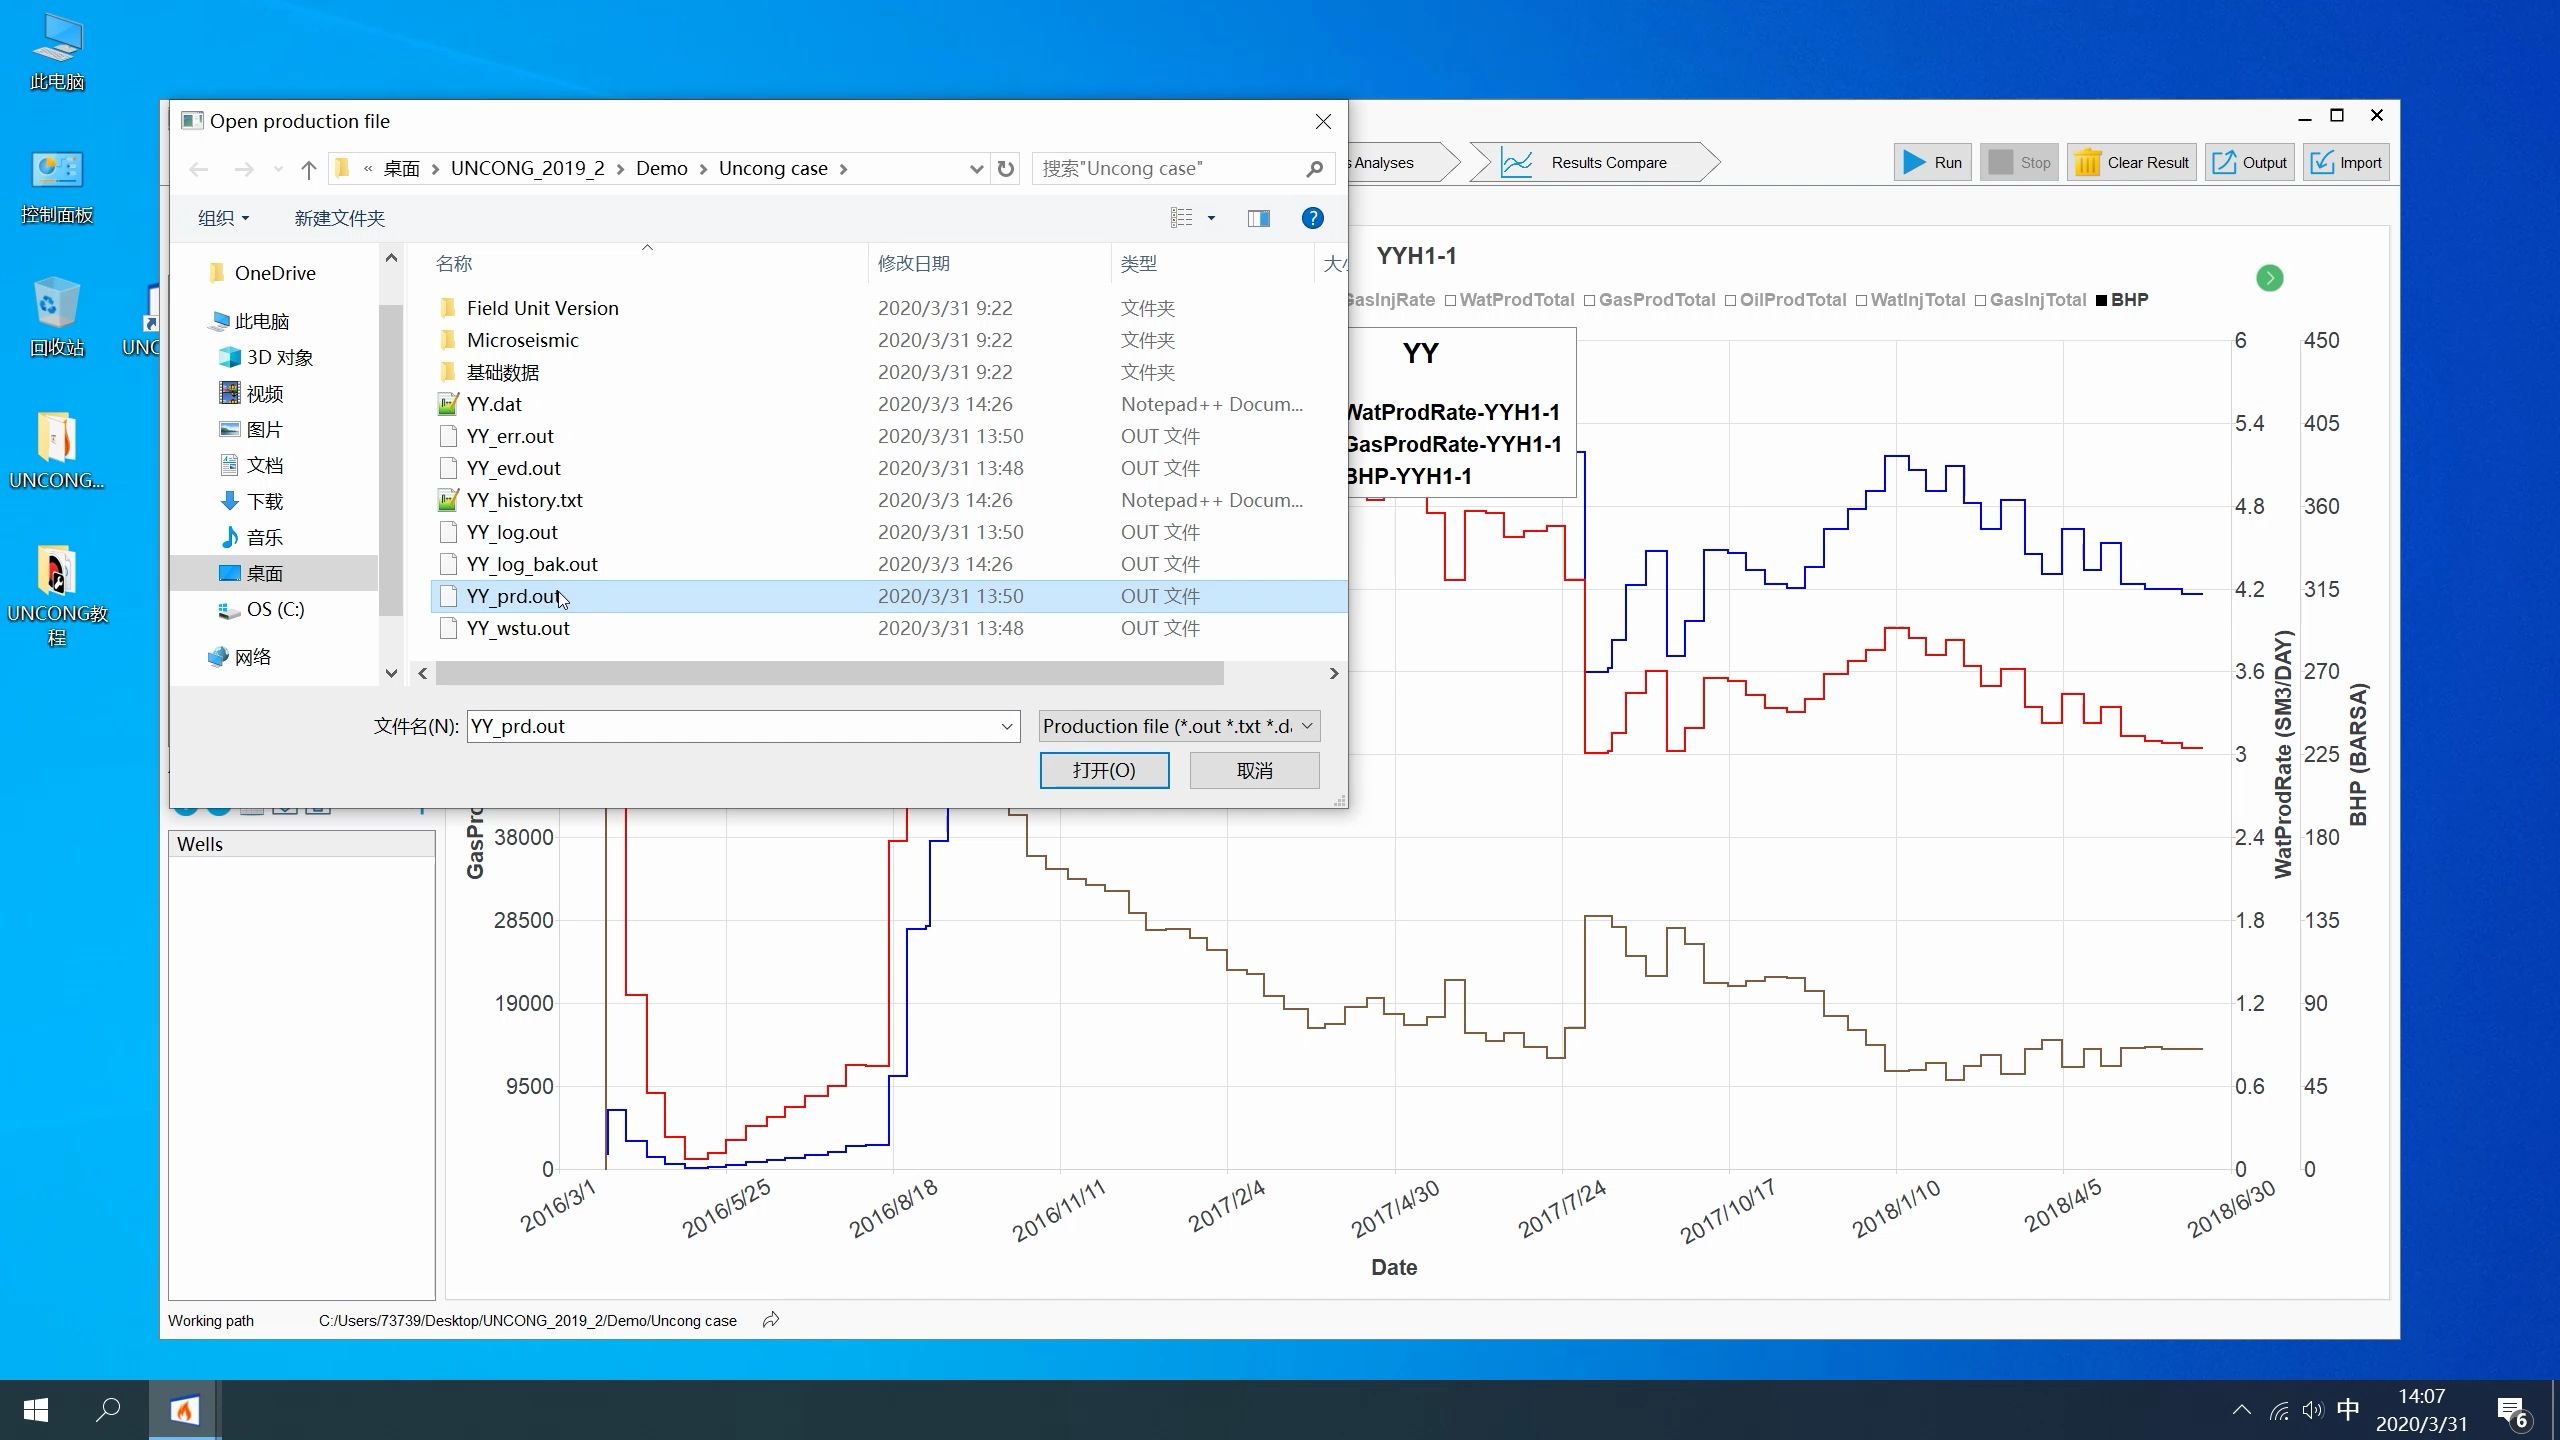2560x1440 pixels.
Task: Click Demo in address breadcrumb
Action: (x=661, y=169)
